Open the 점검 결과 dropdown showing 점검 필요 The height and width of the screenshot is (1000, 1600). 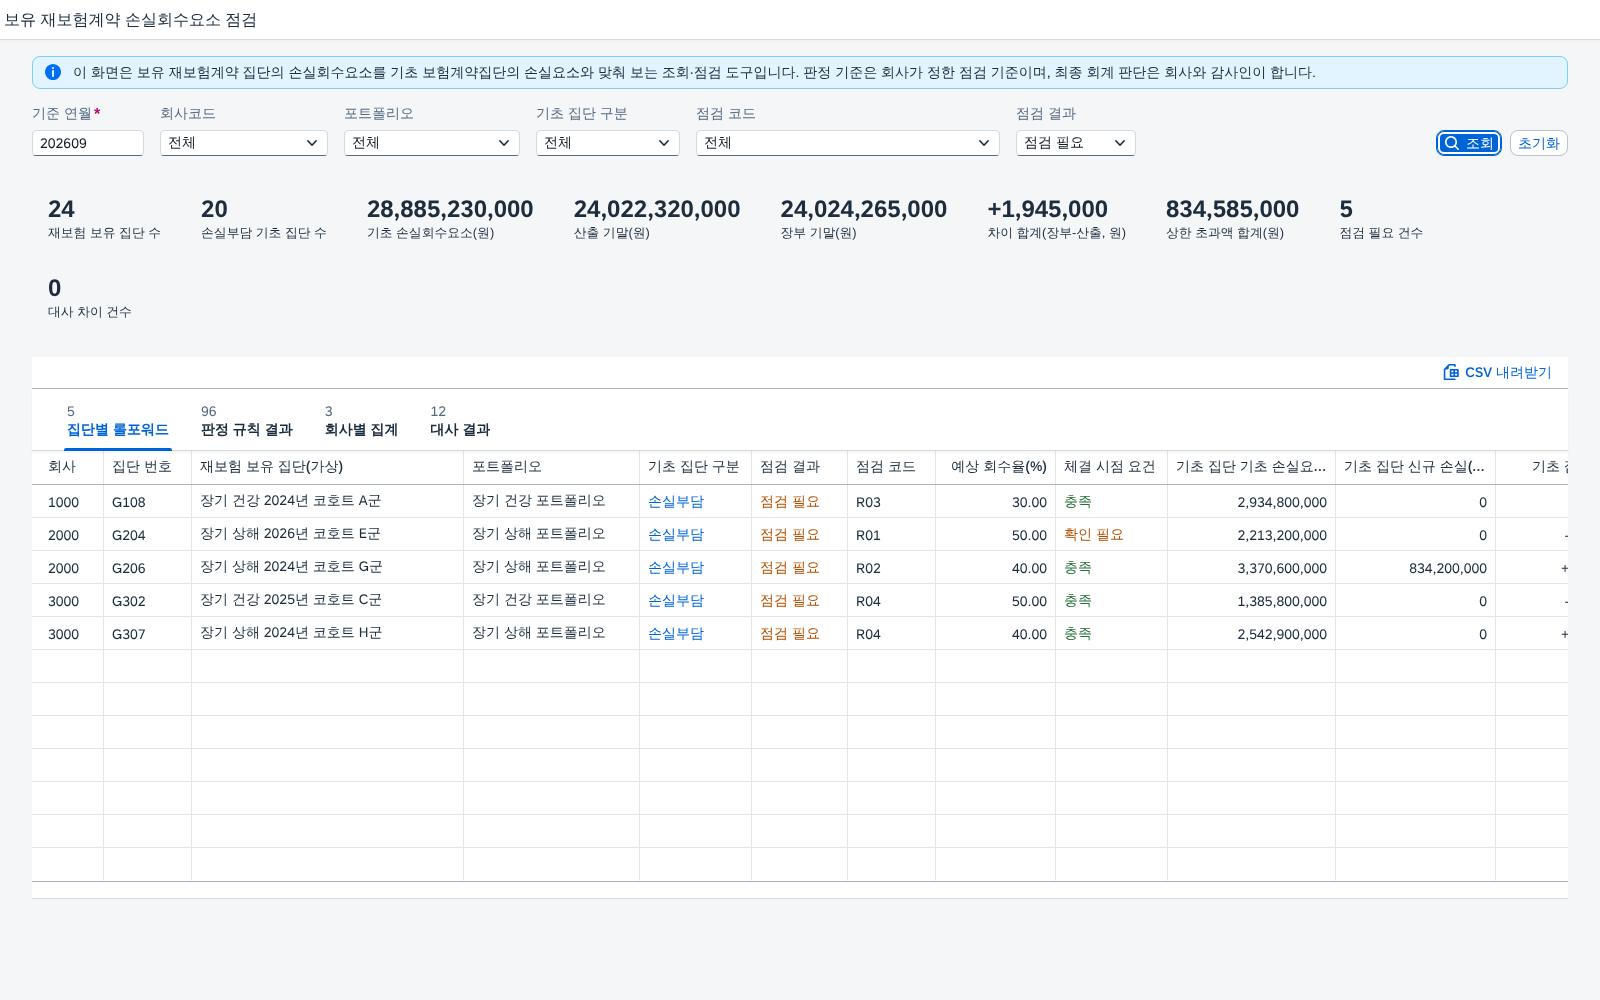(x=1076, y=143)
